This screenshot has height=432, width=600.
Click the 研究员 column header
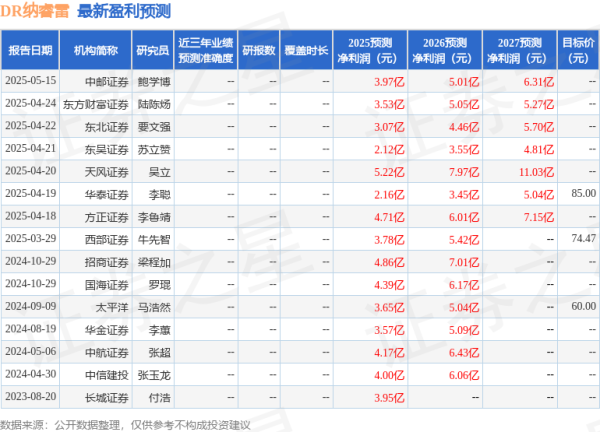(x=151, y=49)
